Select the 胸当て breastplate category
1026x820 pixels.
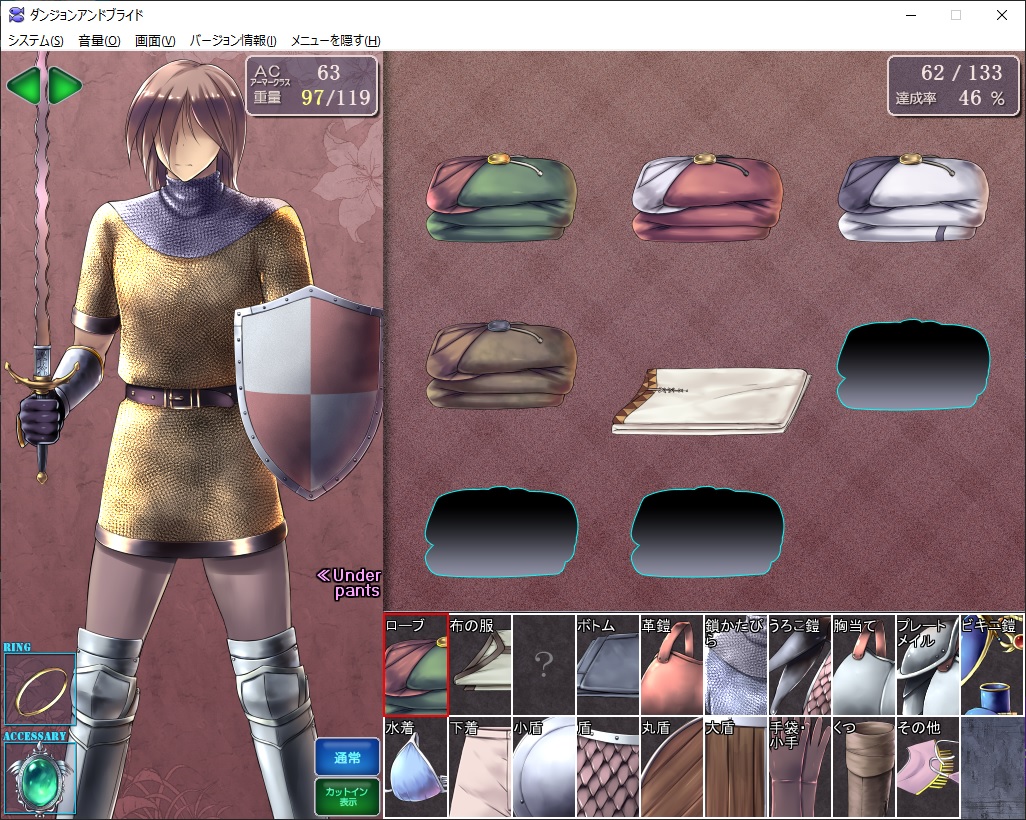coord(864,665)
